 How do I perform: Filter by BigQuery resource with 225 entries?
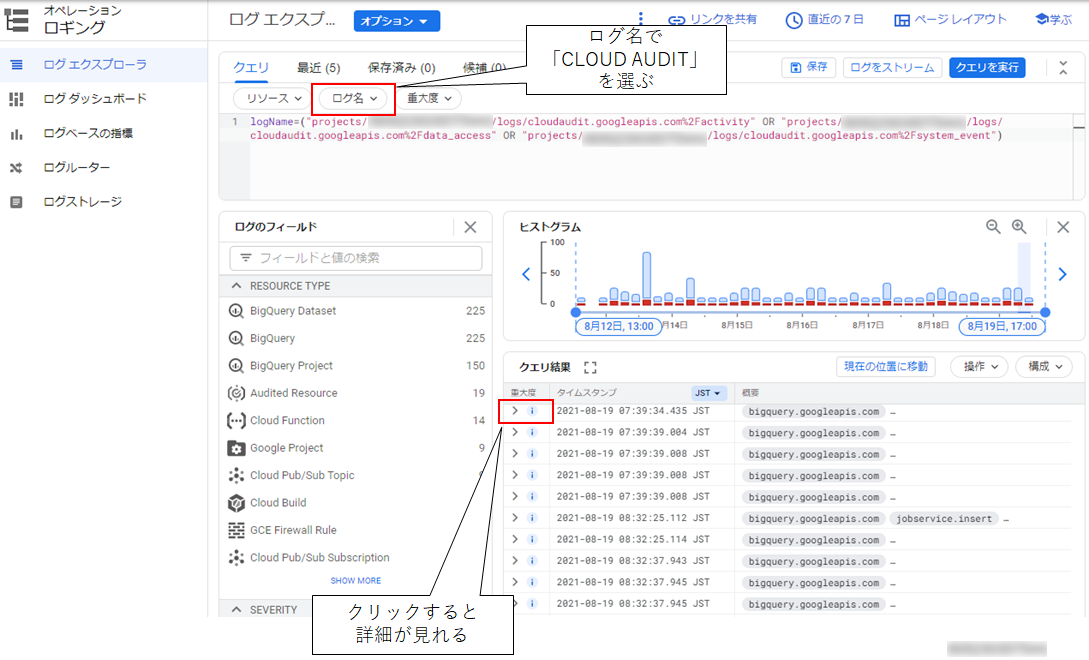click(356, 338)
